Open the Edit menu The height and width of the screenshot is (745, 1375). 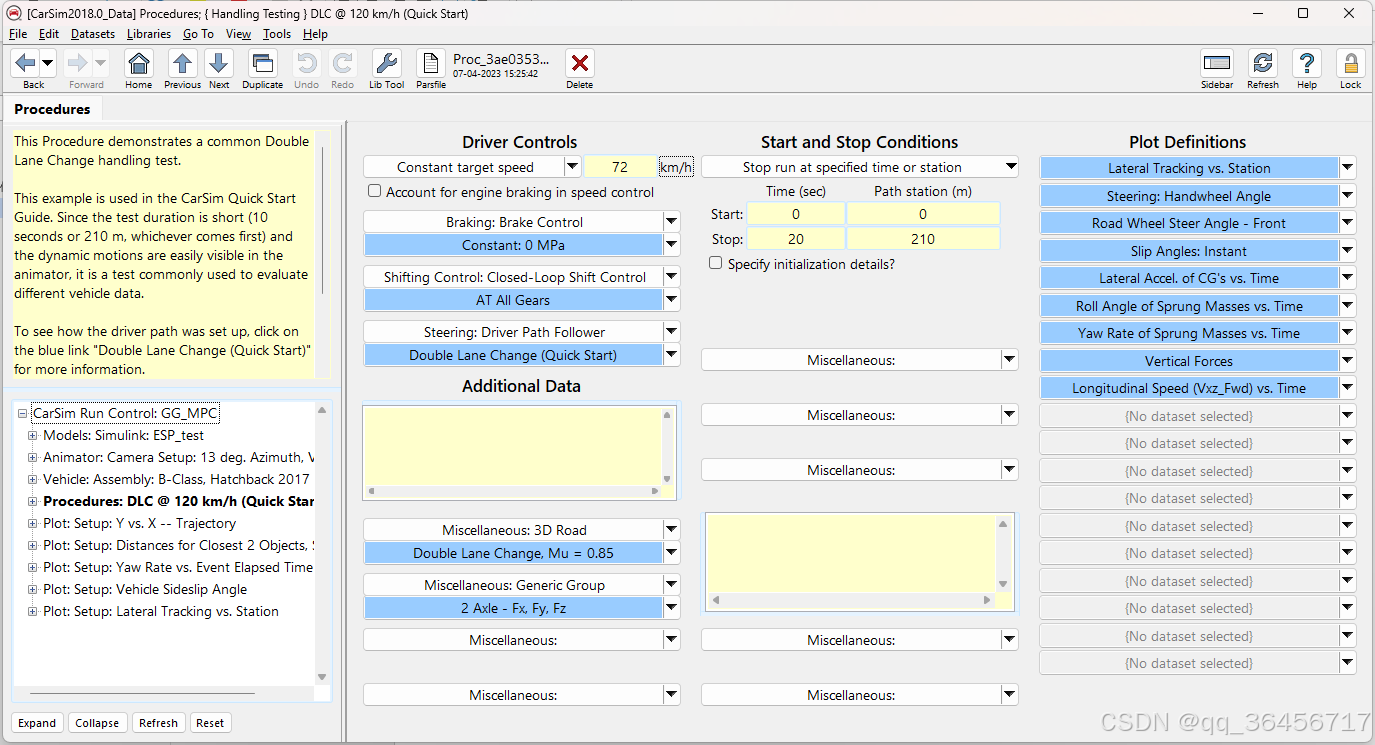click(49, 34)
